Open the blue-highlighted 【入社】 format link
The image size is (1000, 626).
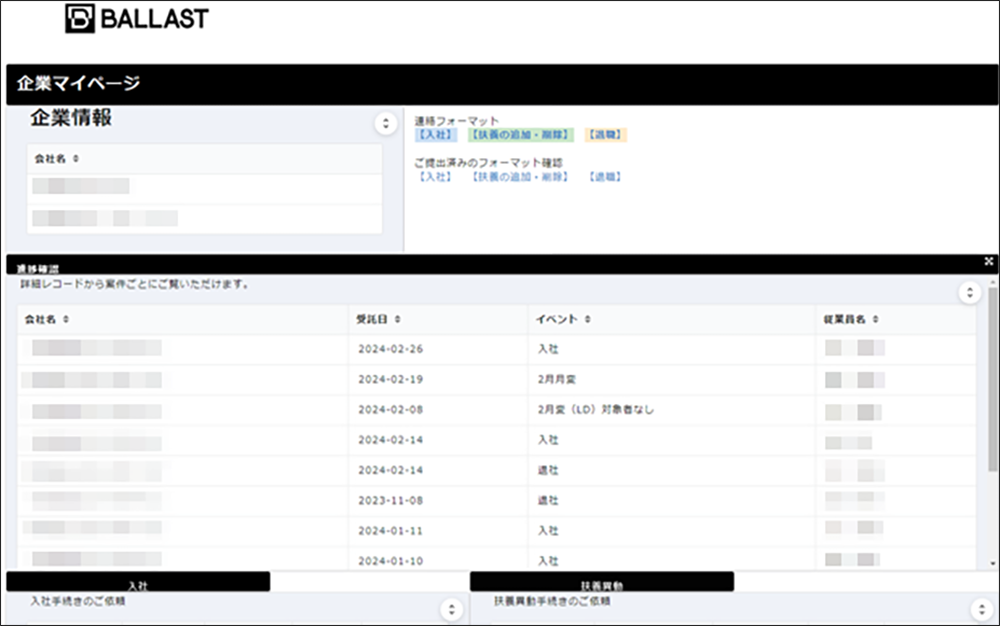[x=436, y=135]
